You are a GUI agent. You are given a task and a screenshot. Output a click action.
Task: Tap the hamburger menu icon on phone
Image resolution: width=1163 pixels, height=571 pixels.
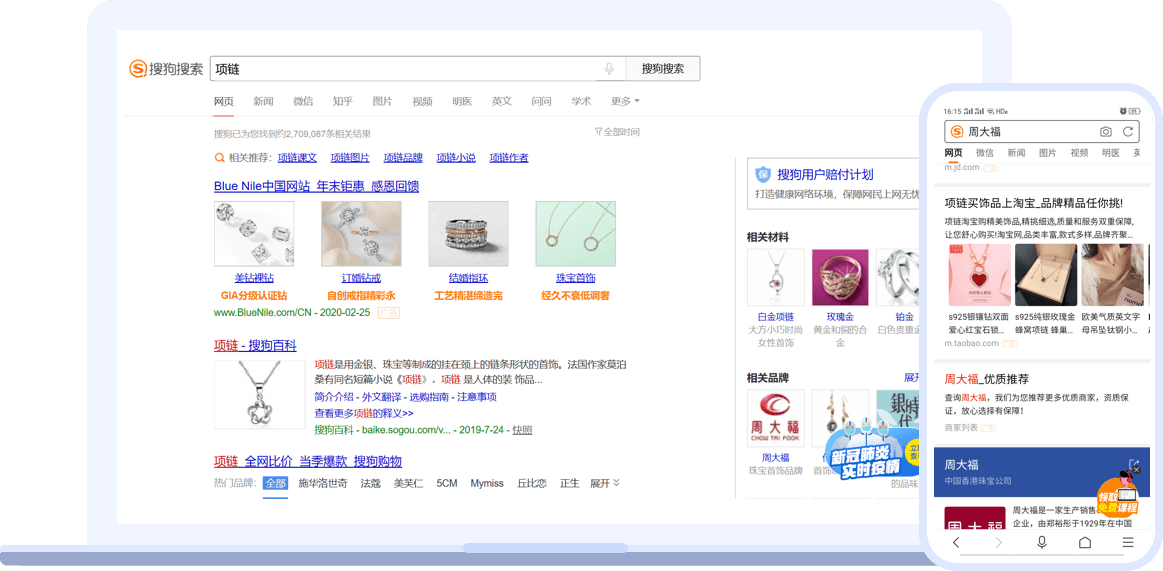(x=1128, y=542)
